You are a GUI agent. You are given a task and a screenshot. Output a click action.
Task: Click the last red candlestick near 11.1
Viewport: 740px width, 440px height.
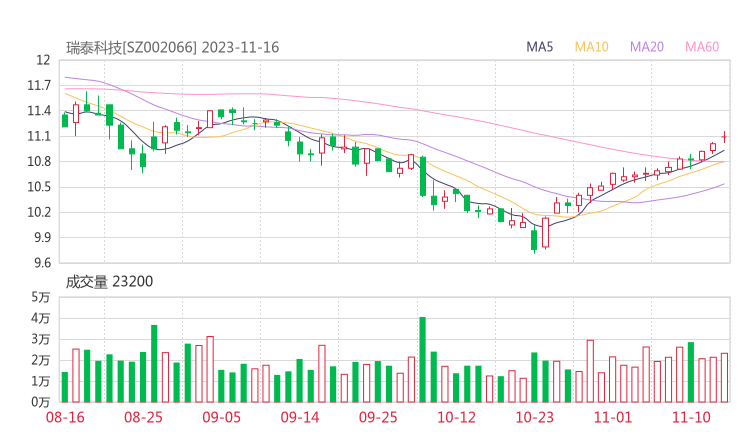[724, 137]
